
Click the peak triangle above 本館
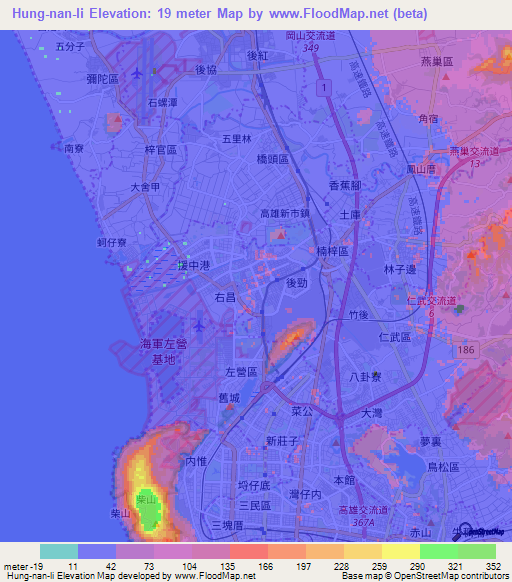[x=336, y=442]
